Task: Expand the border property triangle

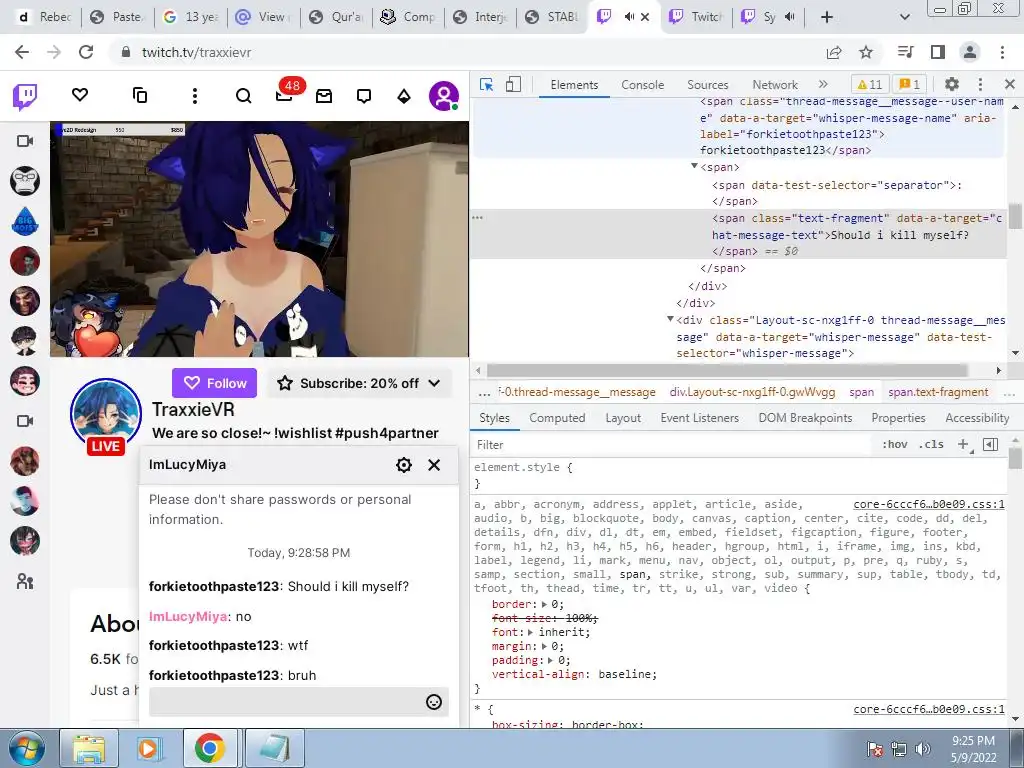Action: coord(544,604)
